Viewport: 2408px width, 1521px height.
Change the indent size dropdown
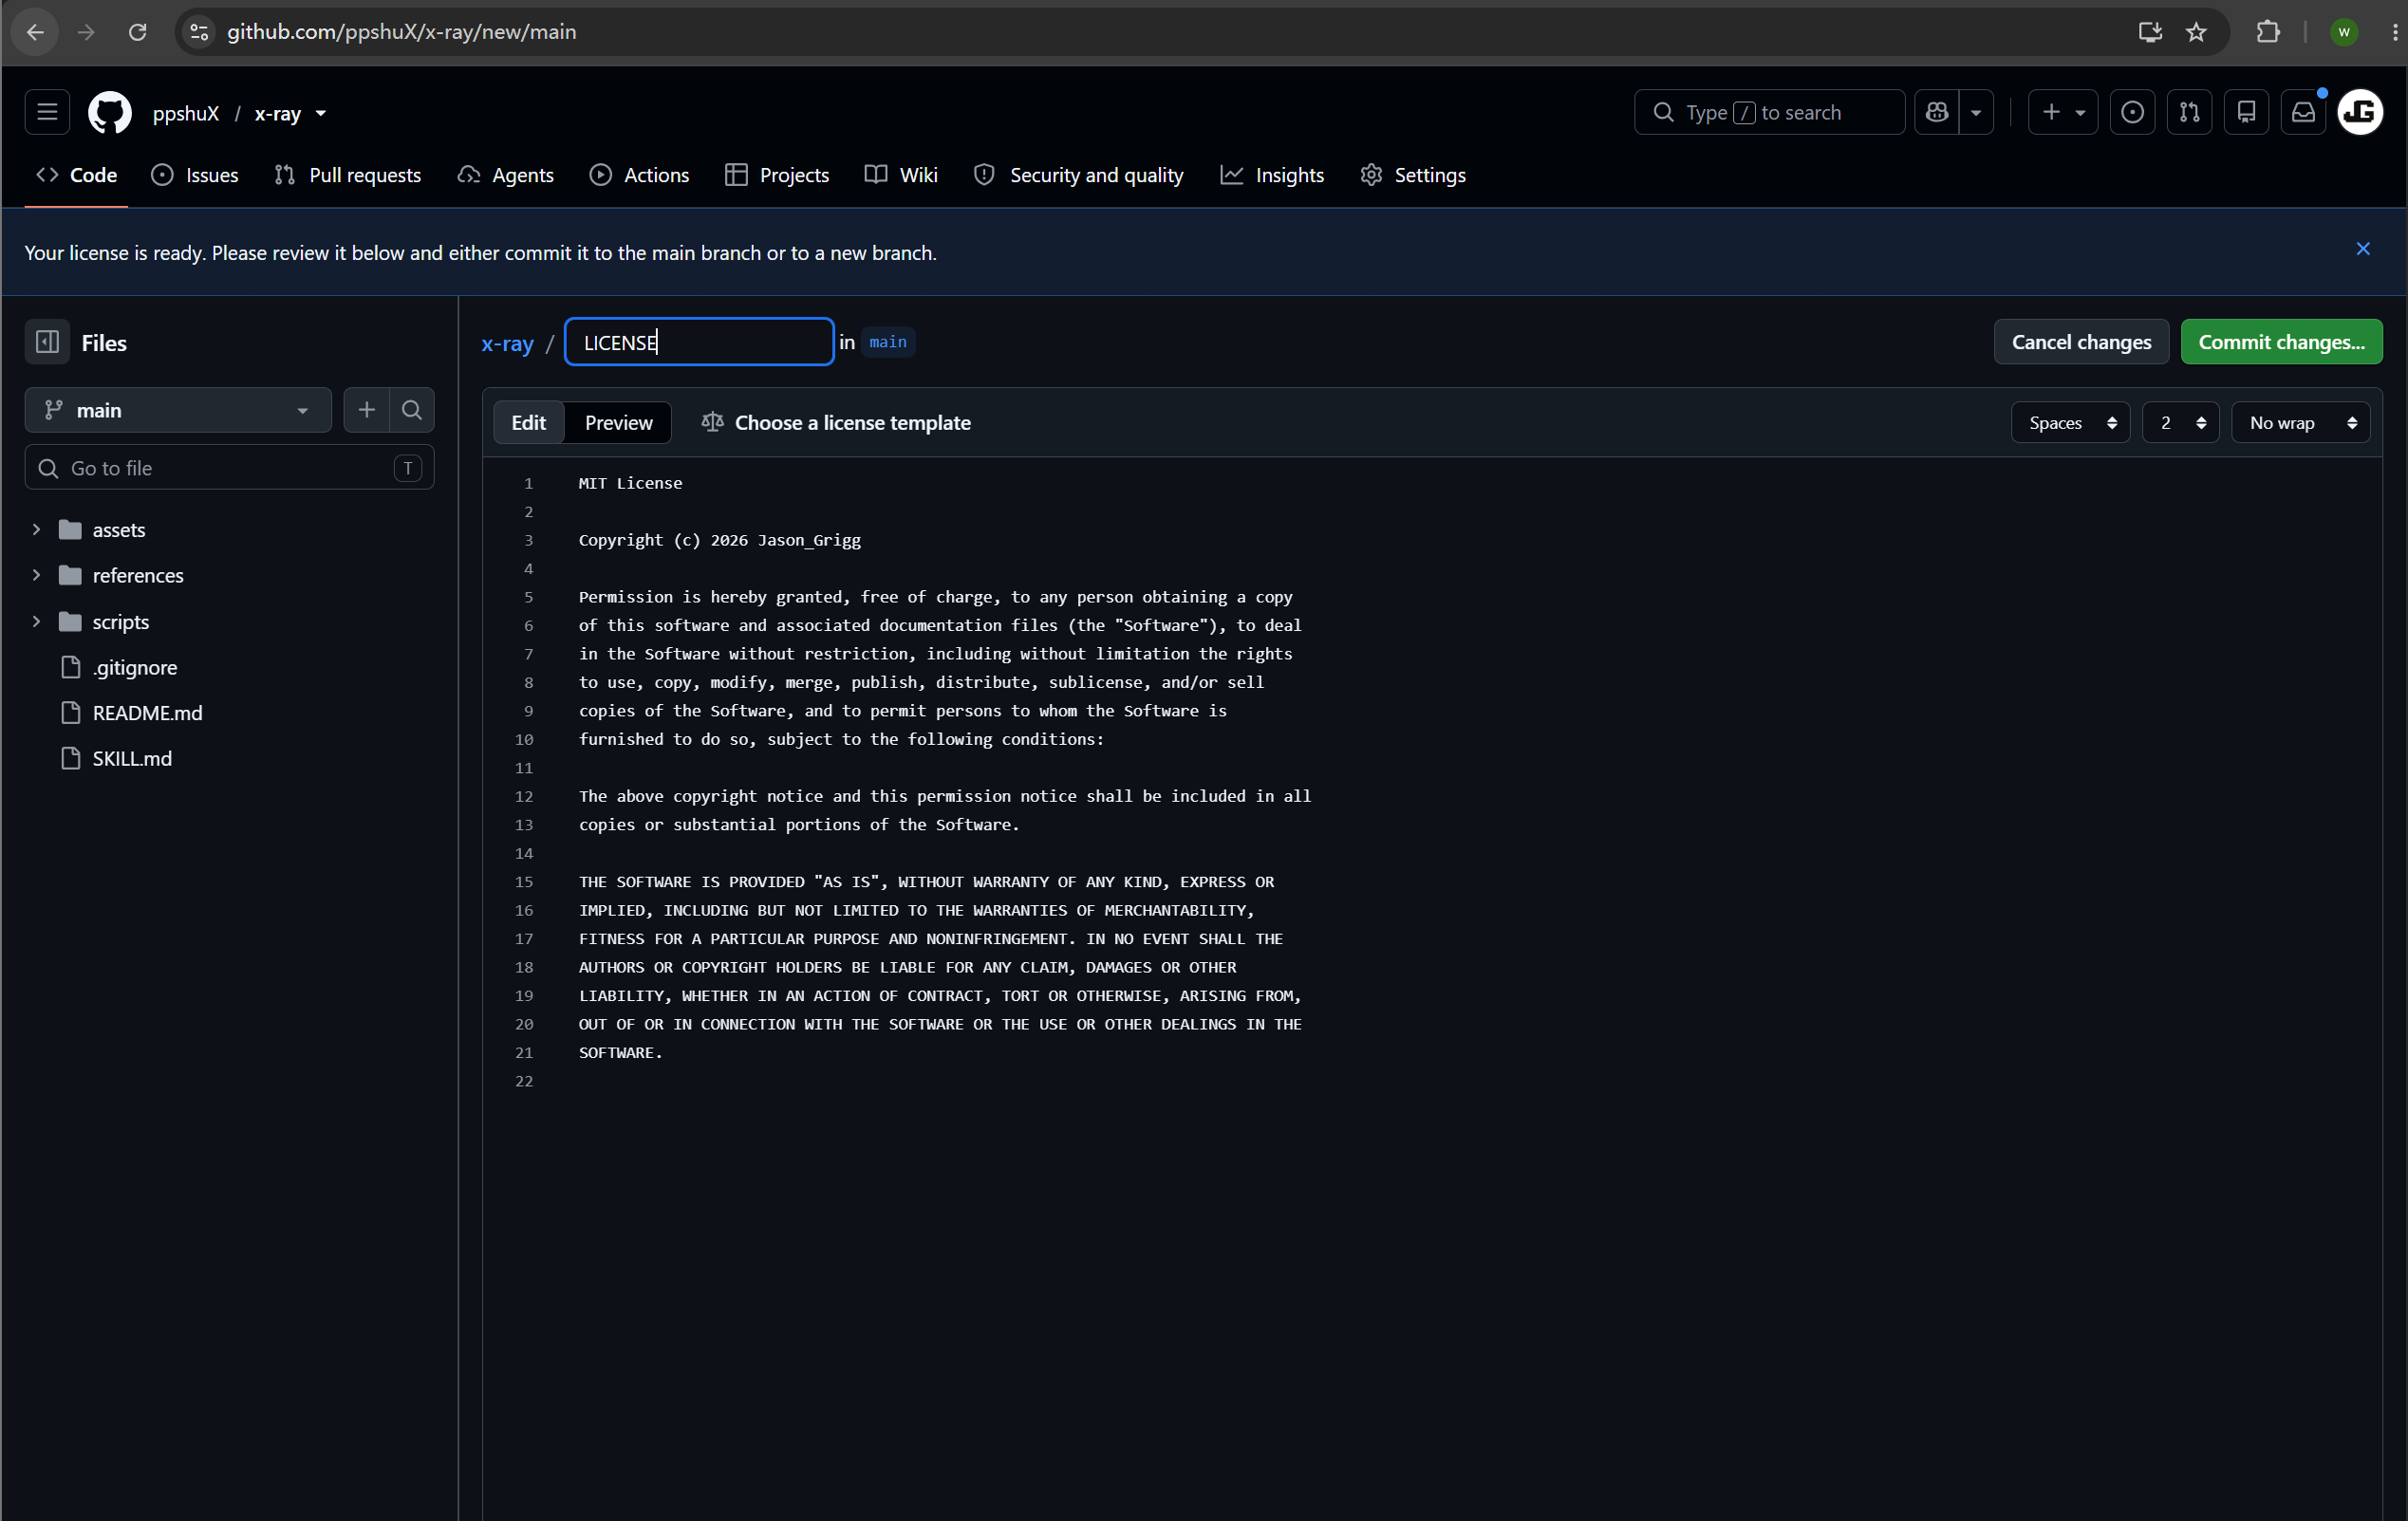2180,423
